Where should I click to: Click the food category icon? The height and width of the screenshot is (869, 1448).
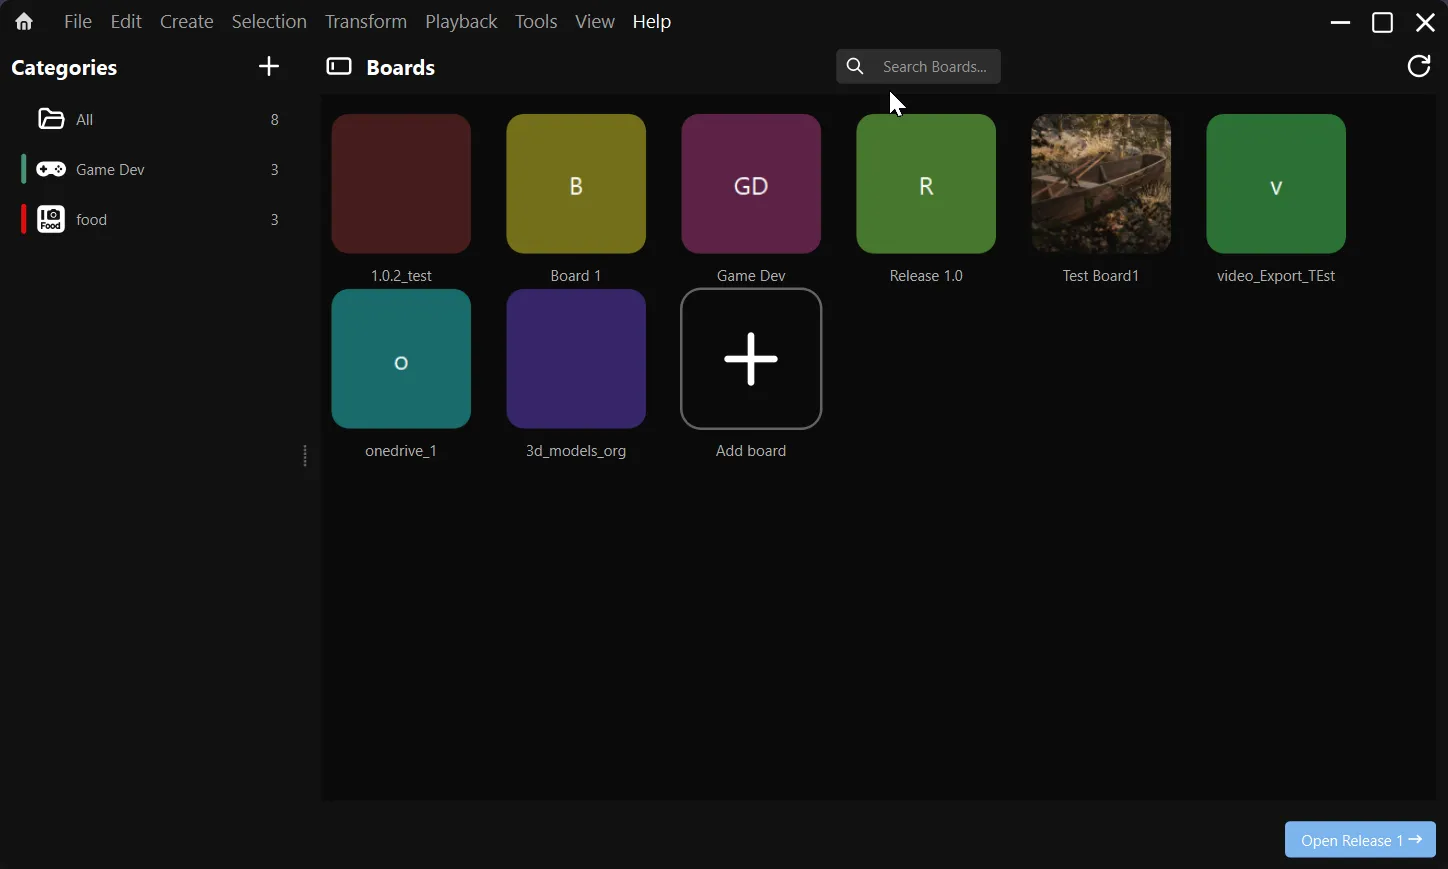[x=51, y=220]
